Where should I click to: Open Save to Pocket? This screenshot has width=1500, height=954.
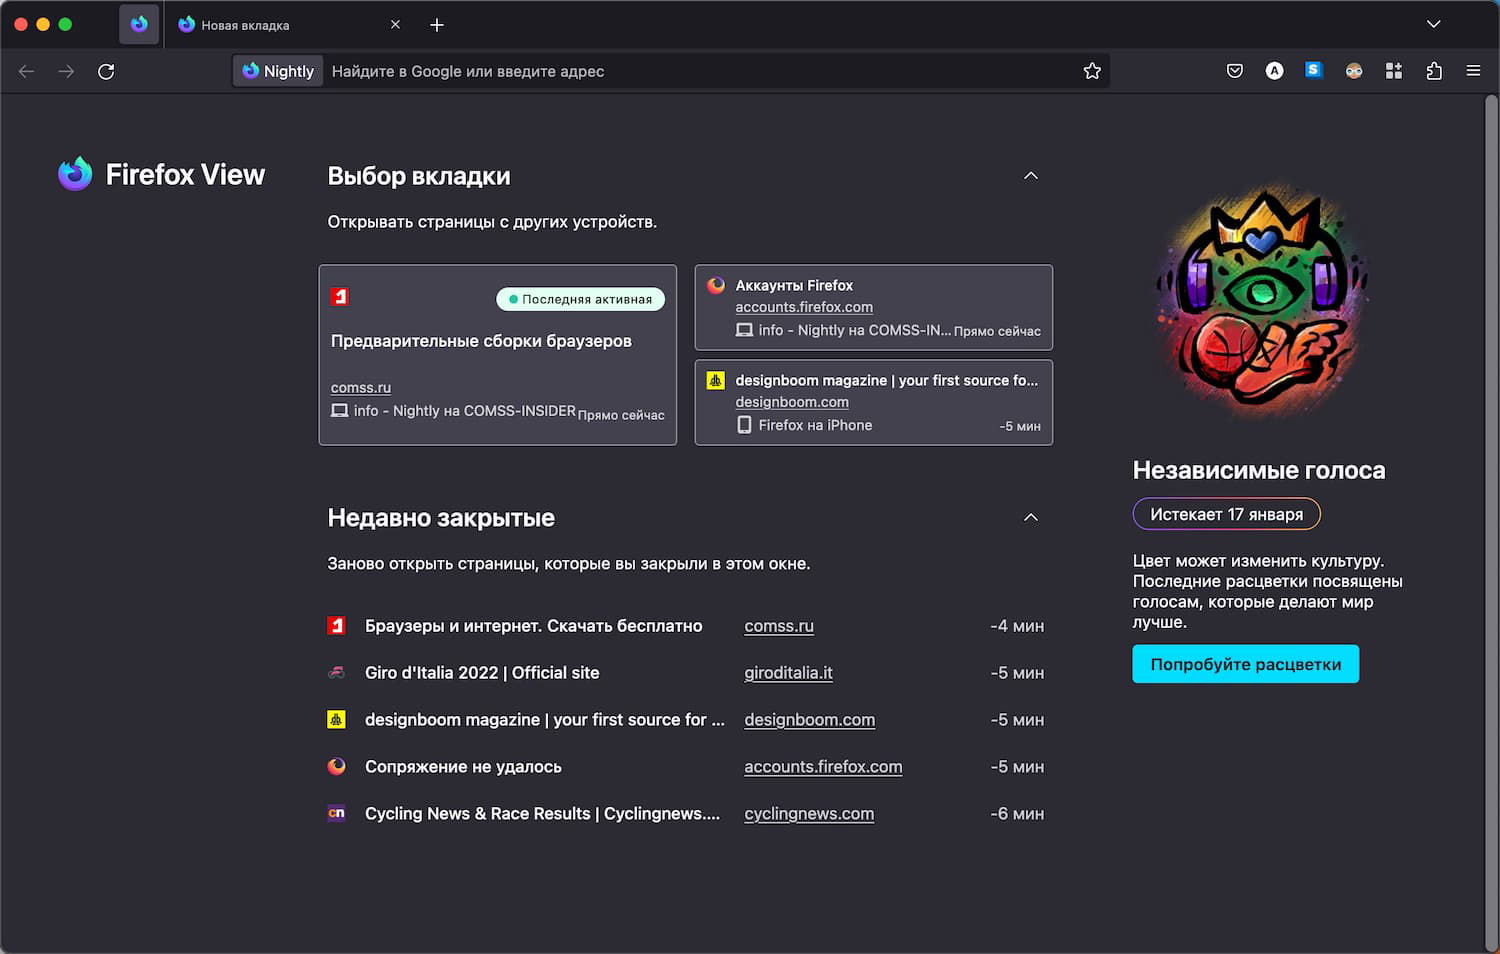pyautogui.click(x=1235, y=71)
